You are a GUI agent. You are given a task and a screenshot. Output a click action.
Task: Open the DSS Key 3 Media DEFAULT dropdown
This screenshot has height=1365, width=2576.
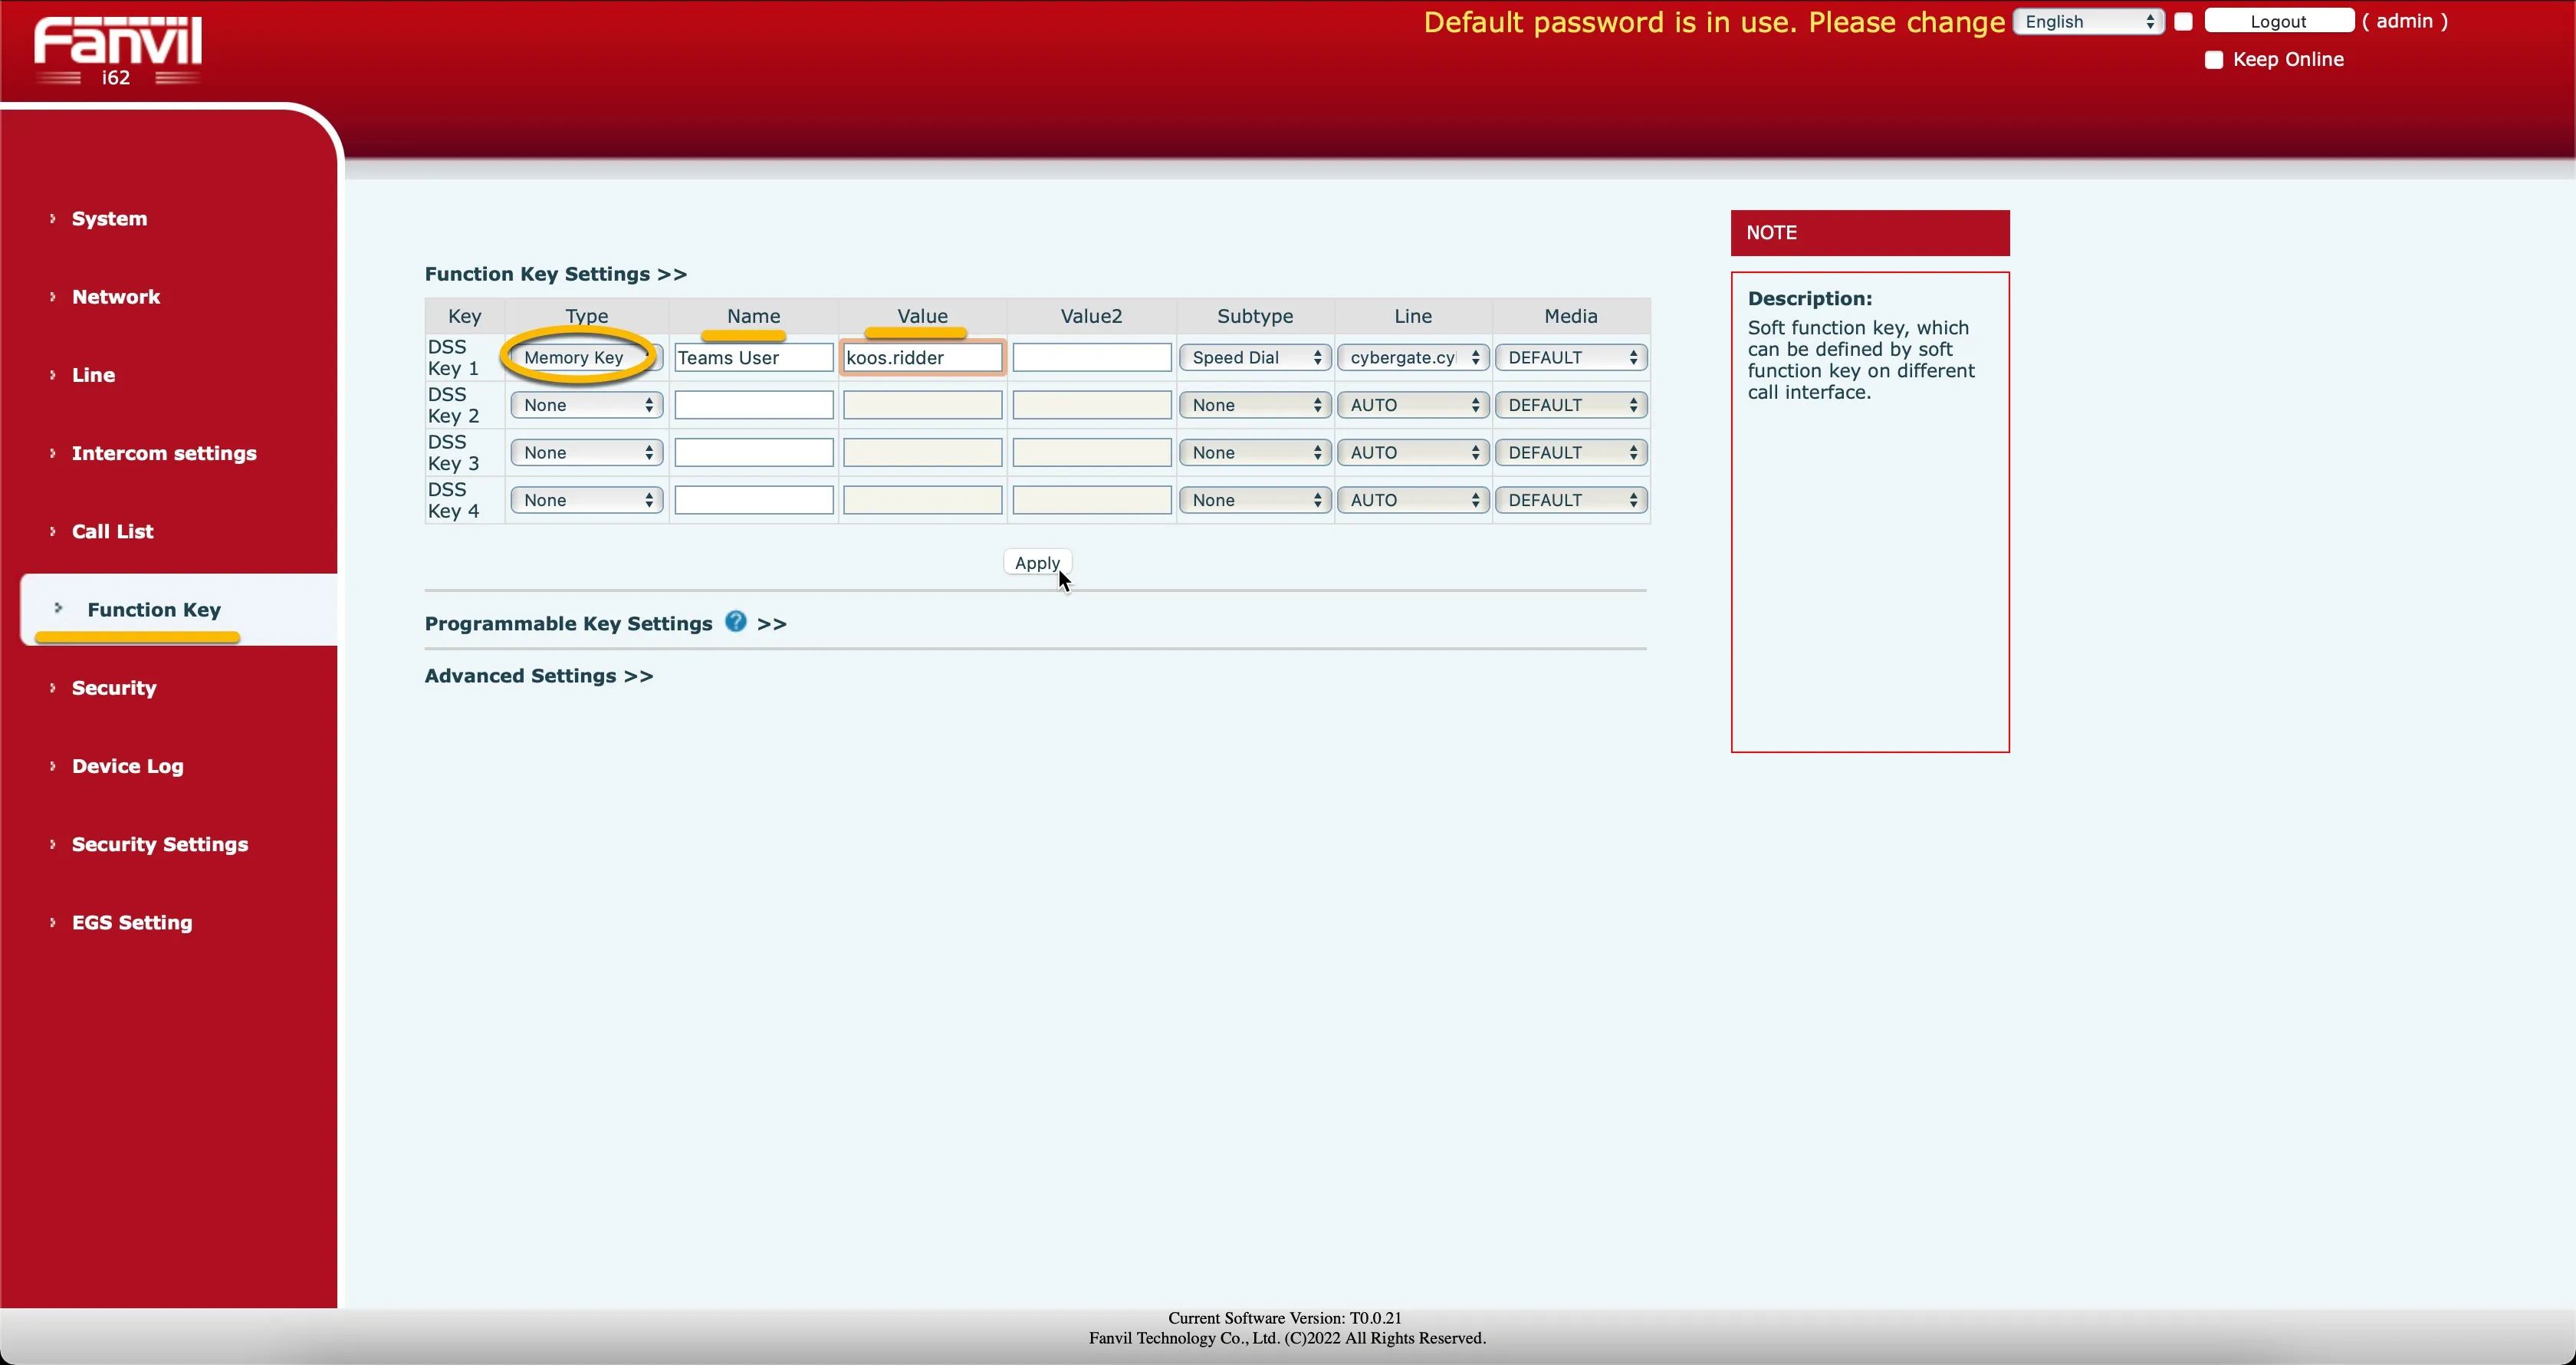click(x=1571, y=452)
